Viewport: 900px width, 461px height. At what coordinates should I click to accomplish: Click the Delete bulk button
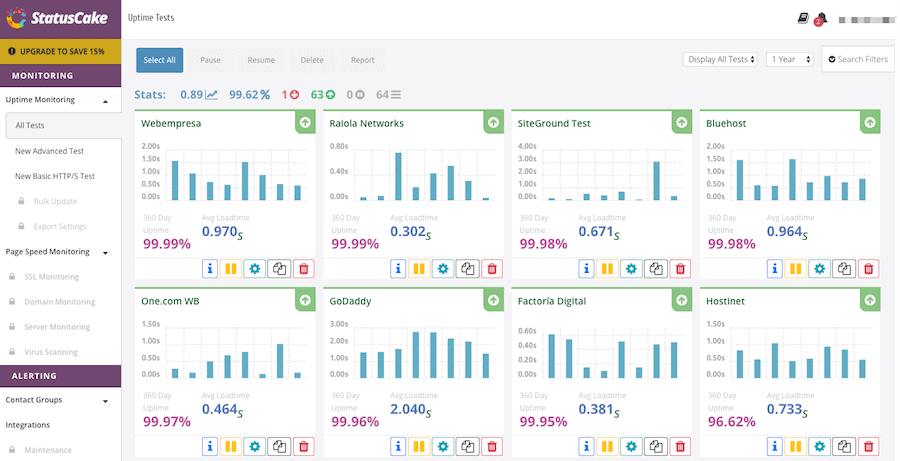(312, 60)
